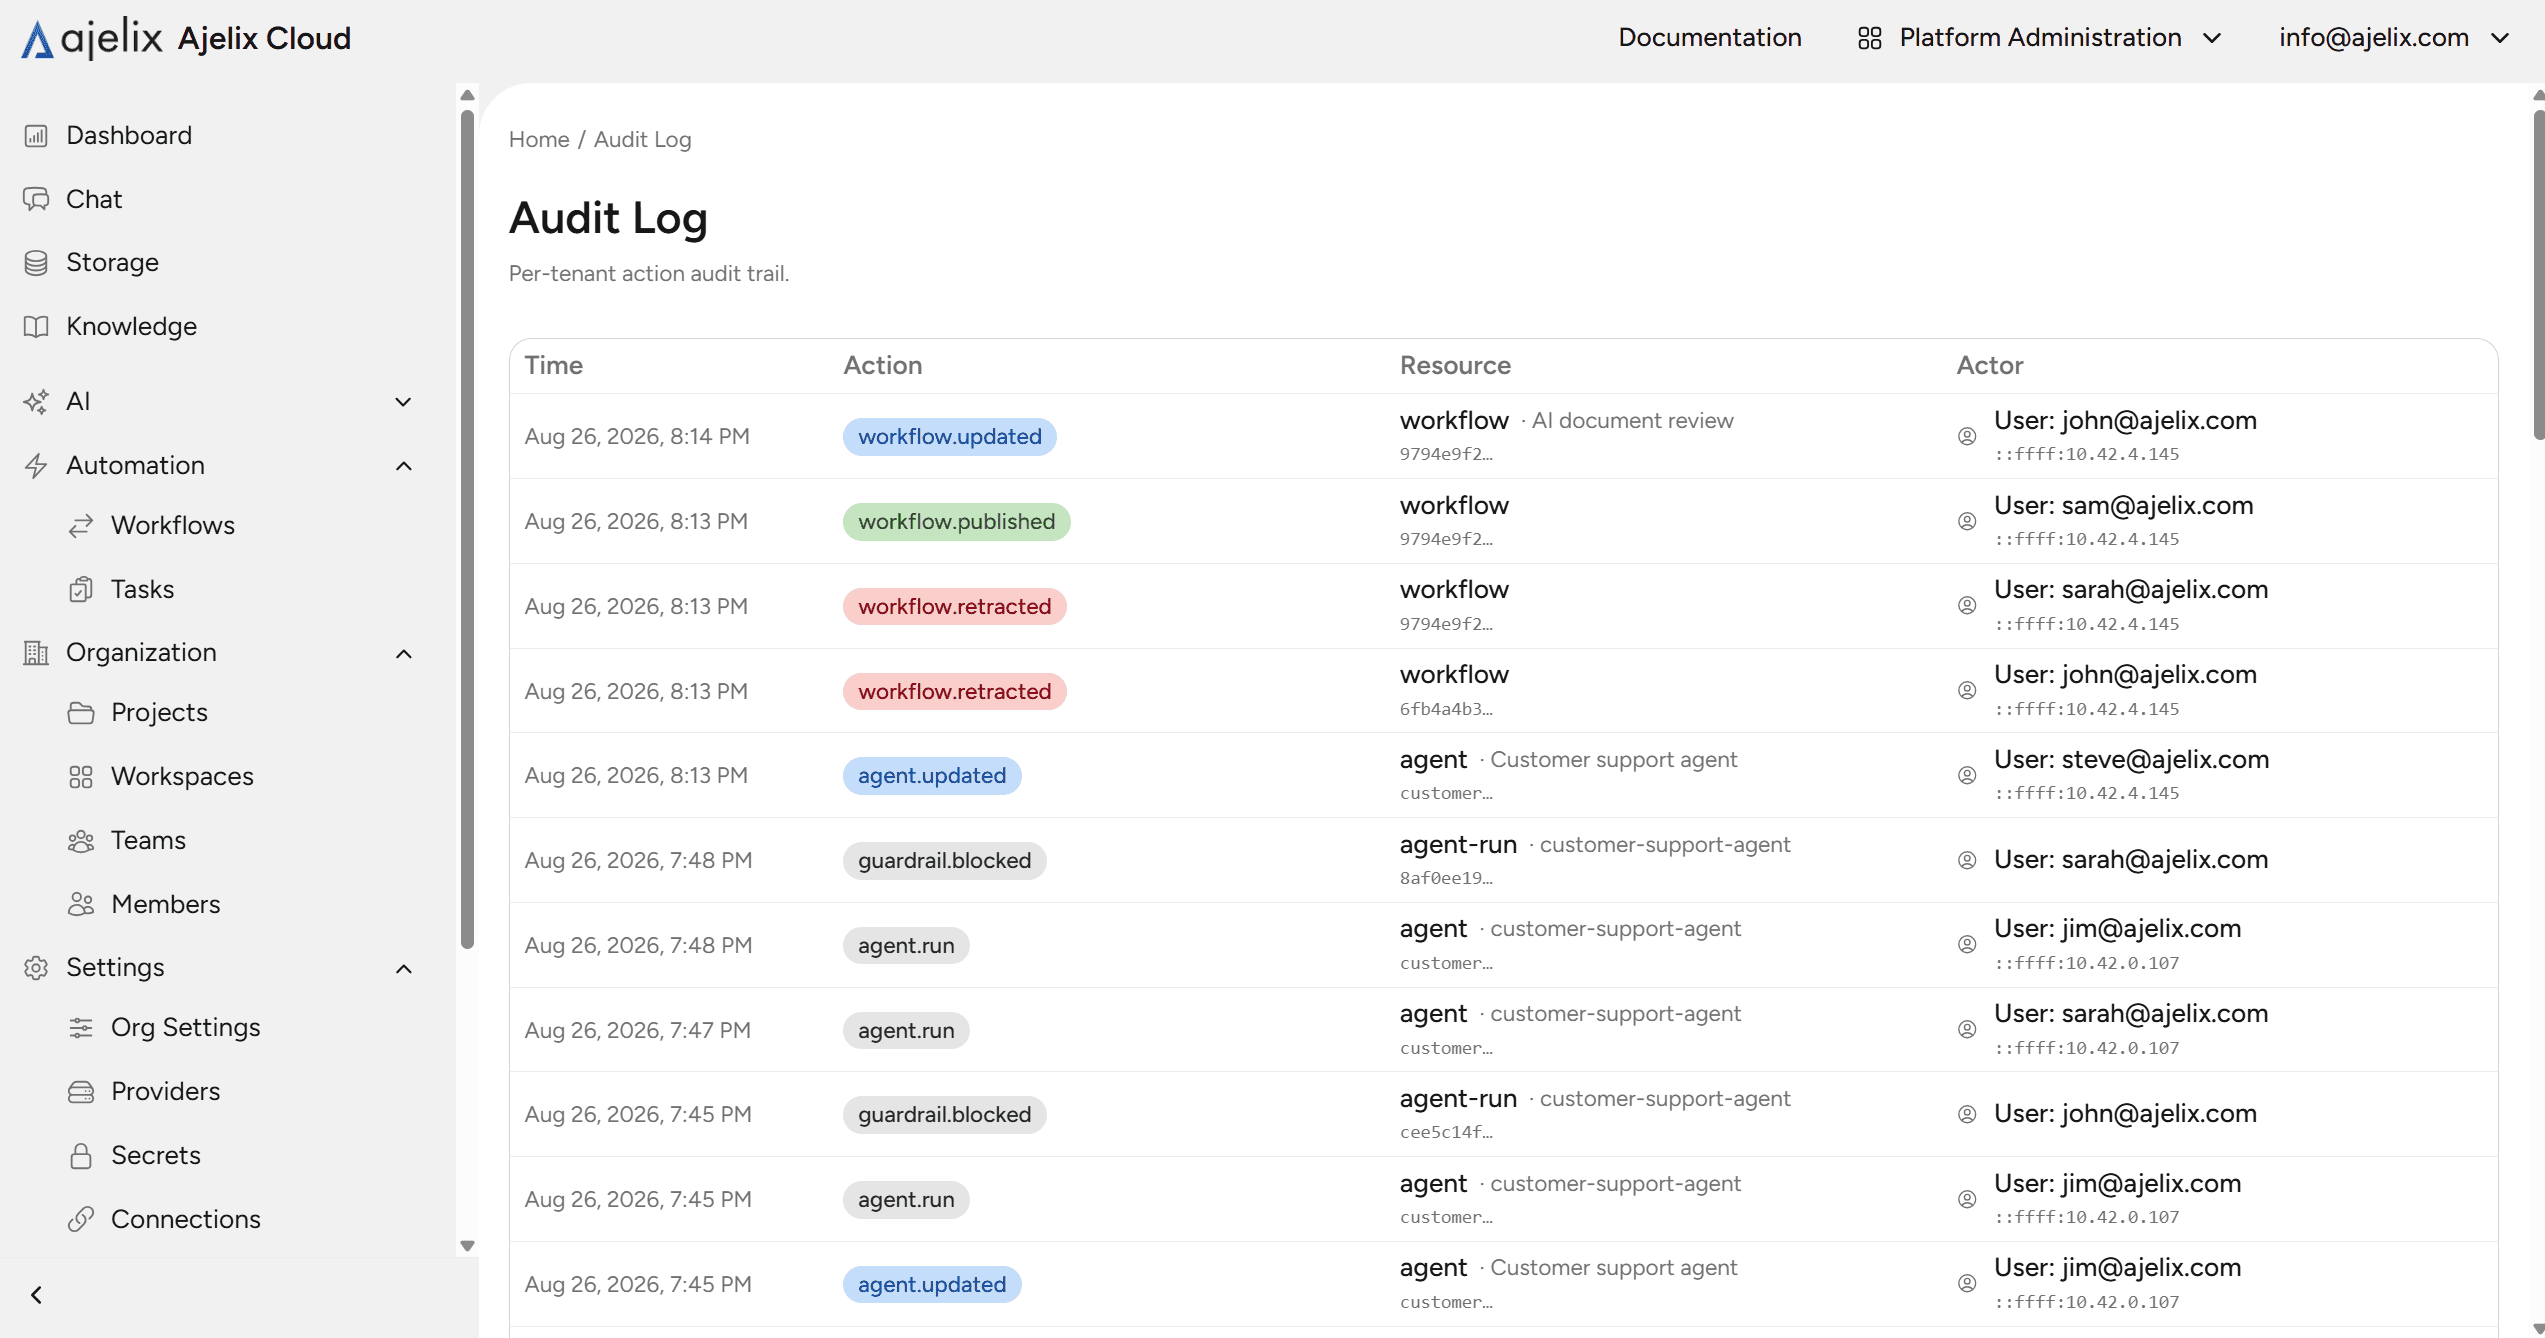Collapse the Automation section

point(403,465)
